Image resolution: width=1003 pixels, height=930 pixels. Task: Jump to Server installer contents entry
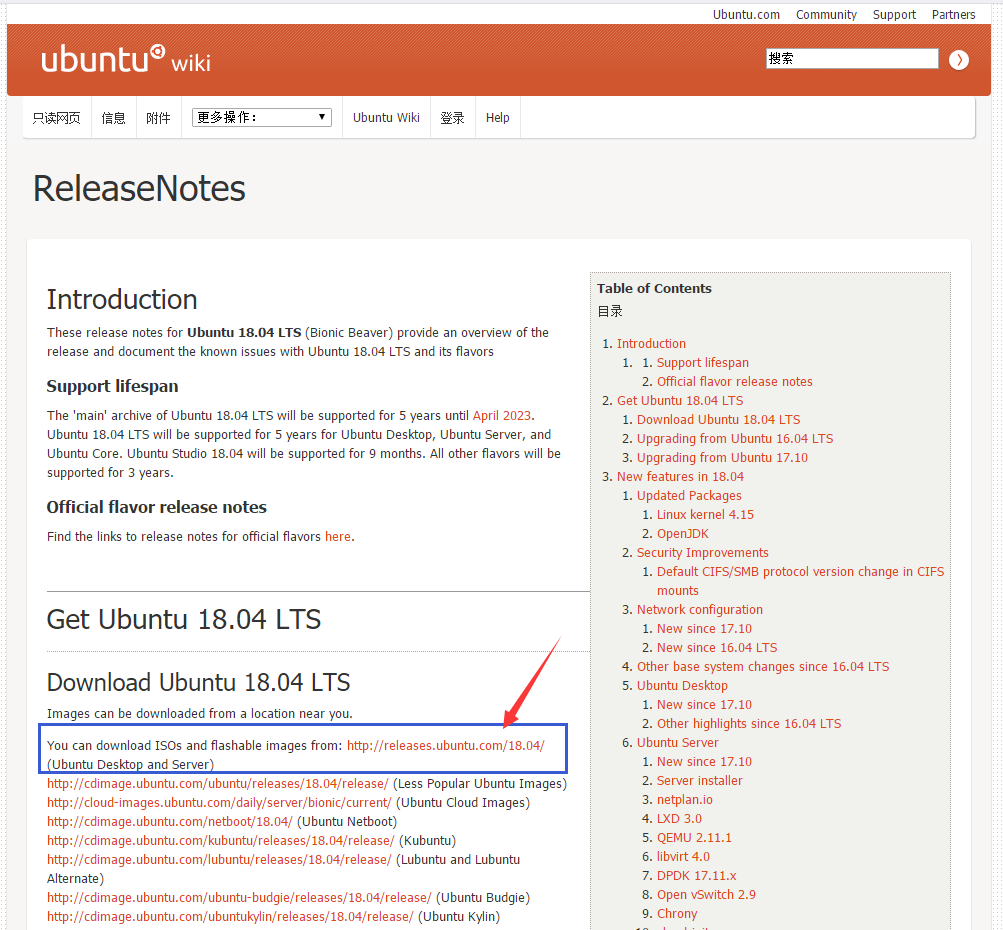[x=699, y=781]
